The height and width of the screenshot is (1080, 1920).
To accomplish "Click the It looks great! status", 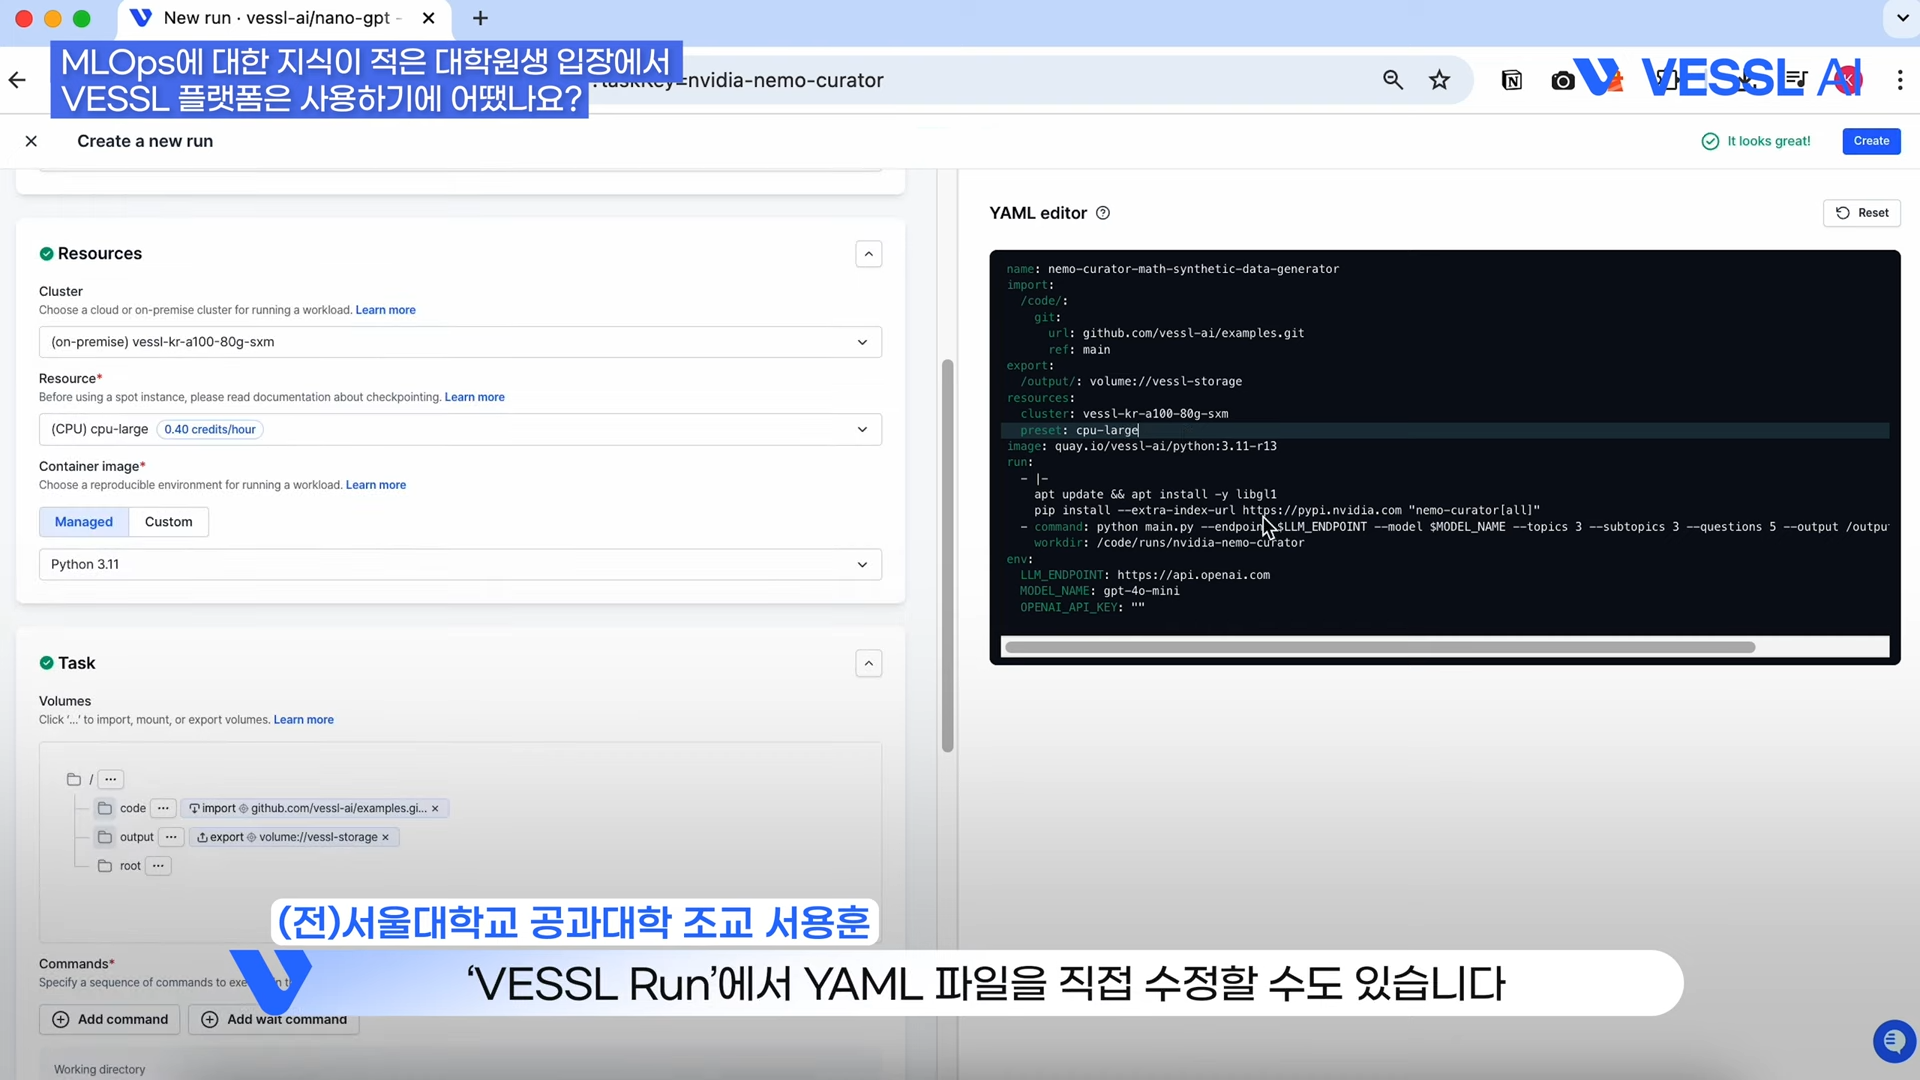I will 1756,141.
